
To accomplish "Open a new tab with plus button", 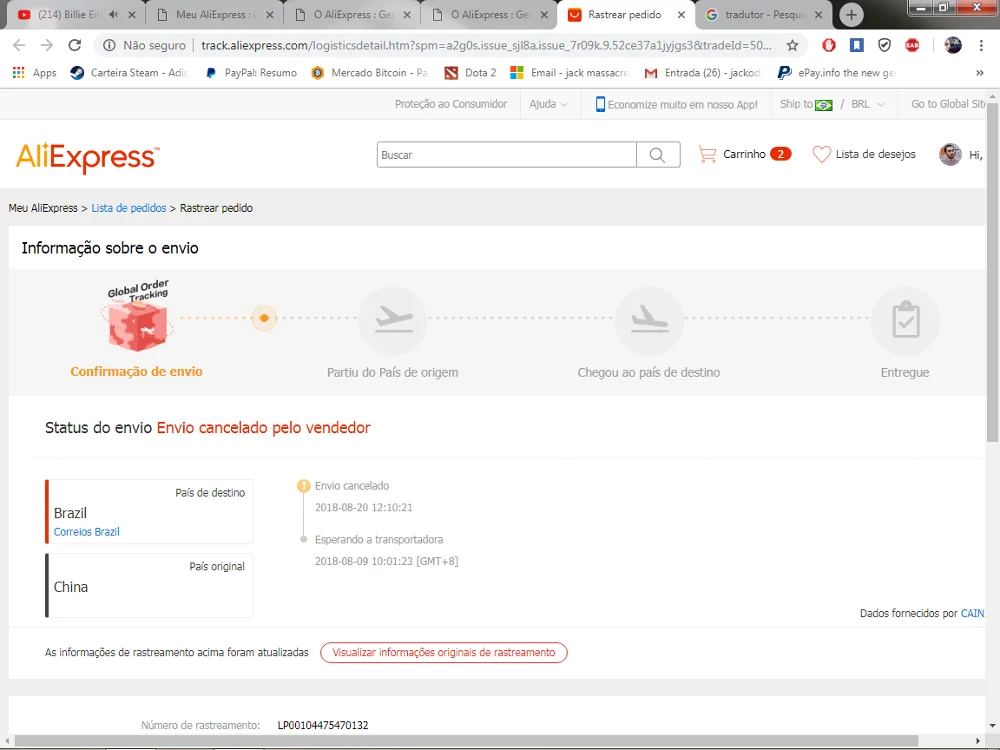I will tap(851, 15).
